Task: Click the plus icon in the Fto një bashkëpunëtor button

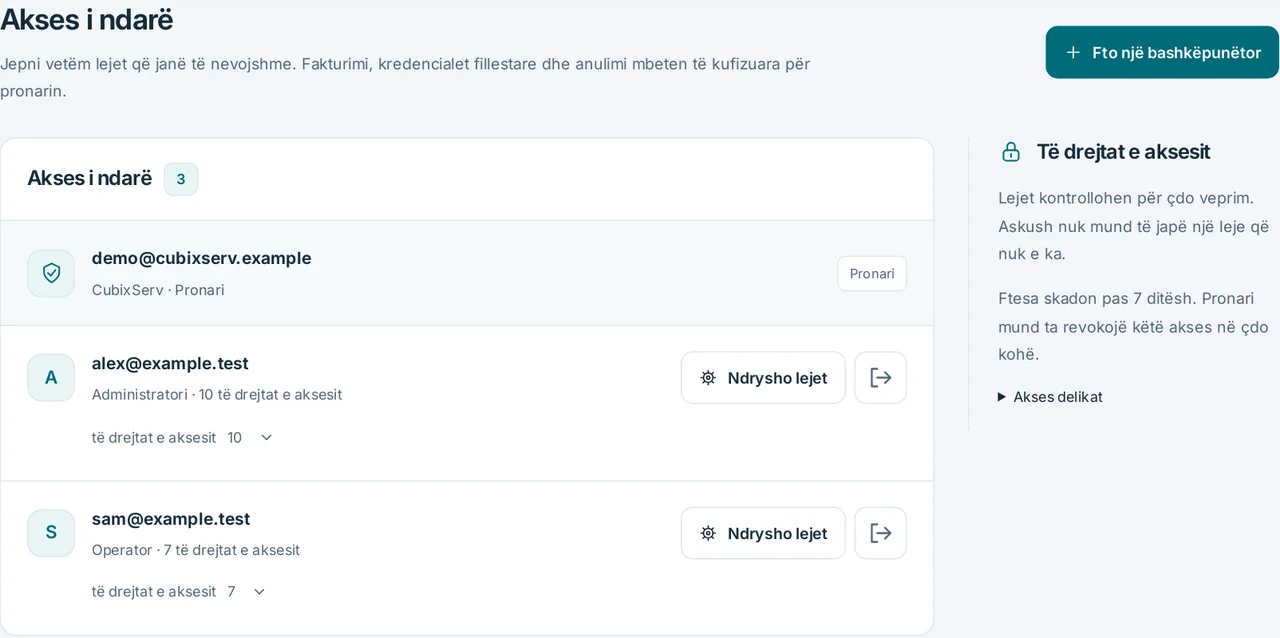Action: (x=1073, y=52)
